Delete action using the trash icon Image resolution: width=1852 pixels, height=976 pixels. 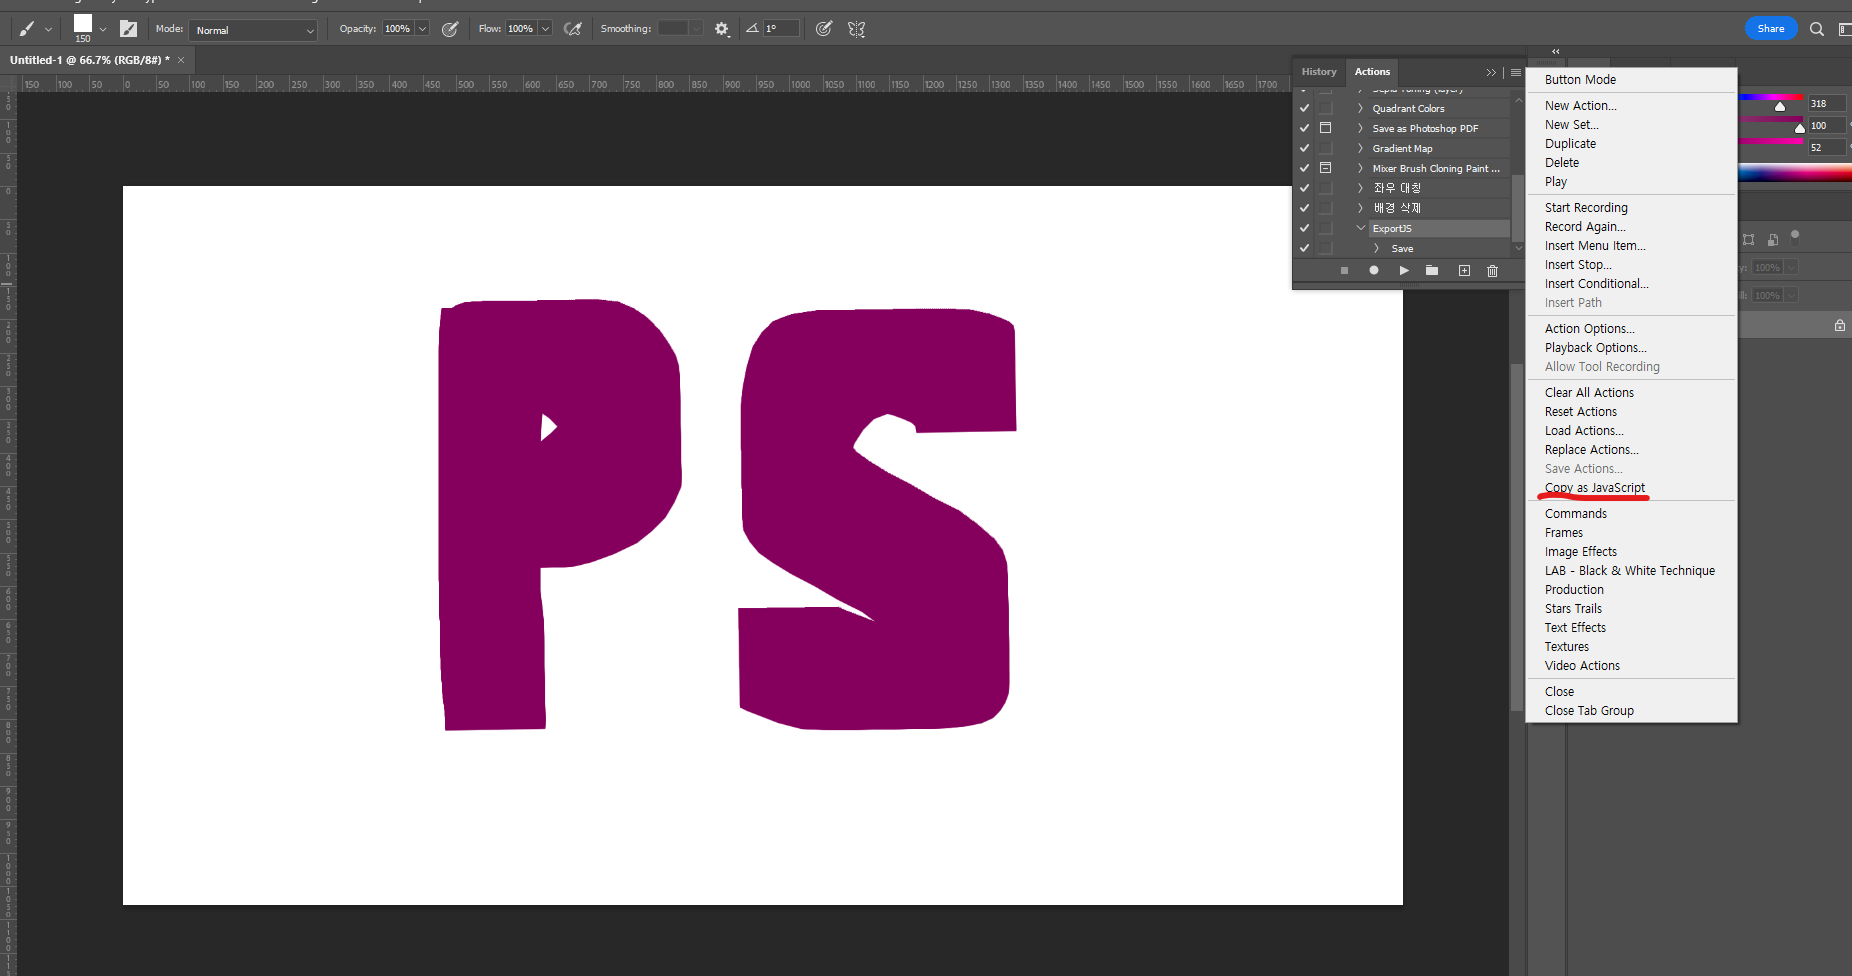pos(1492,271)
